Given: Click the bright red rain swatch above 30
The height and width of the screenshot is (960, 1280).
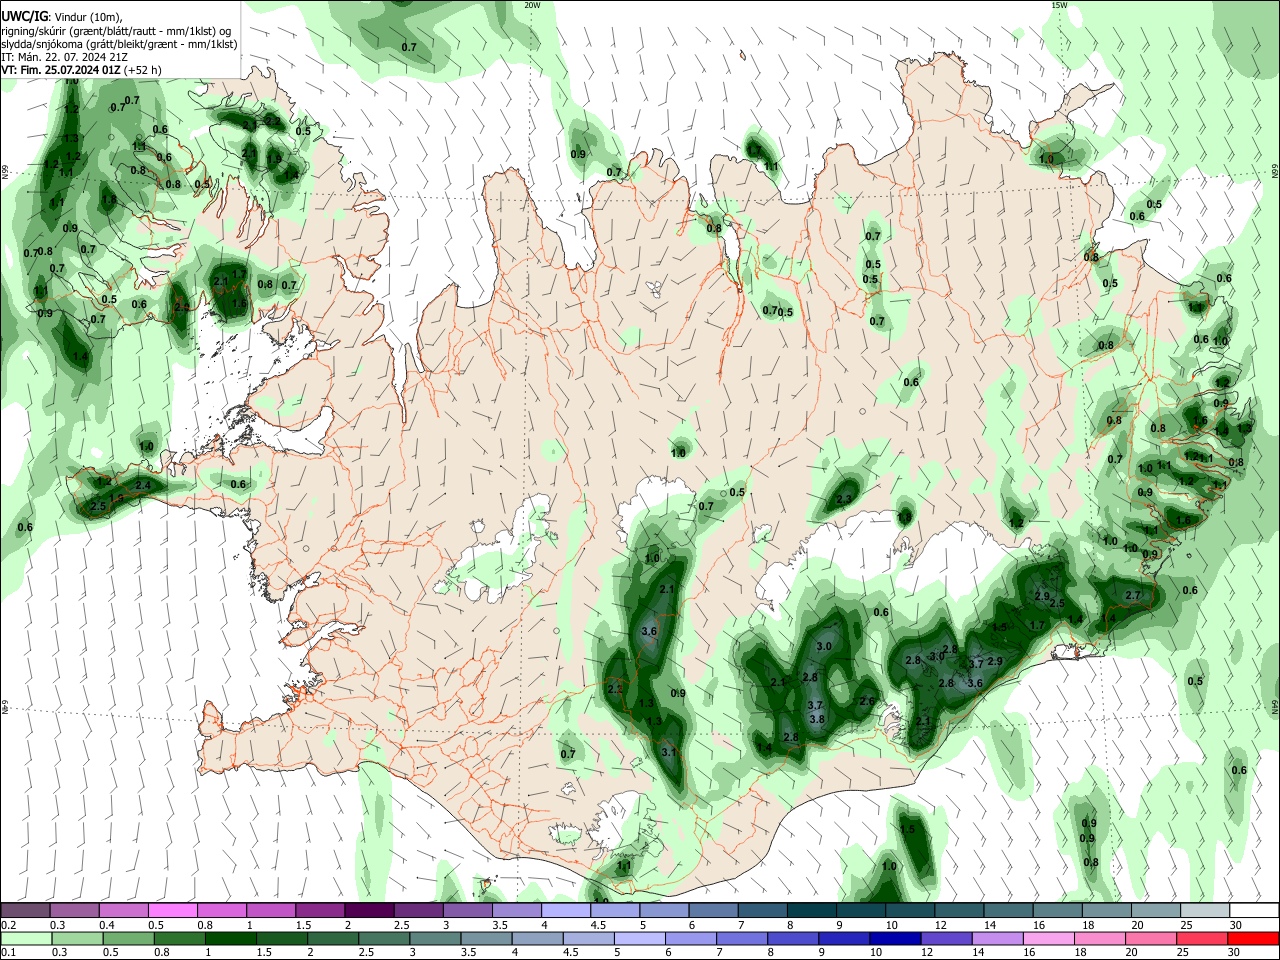Looking at the screenshot, I should [x=1253, y=938].
